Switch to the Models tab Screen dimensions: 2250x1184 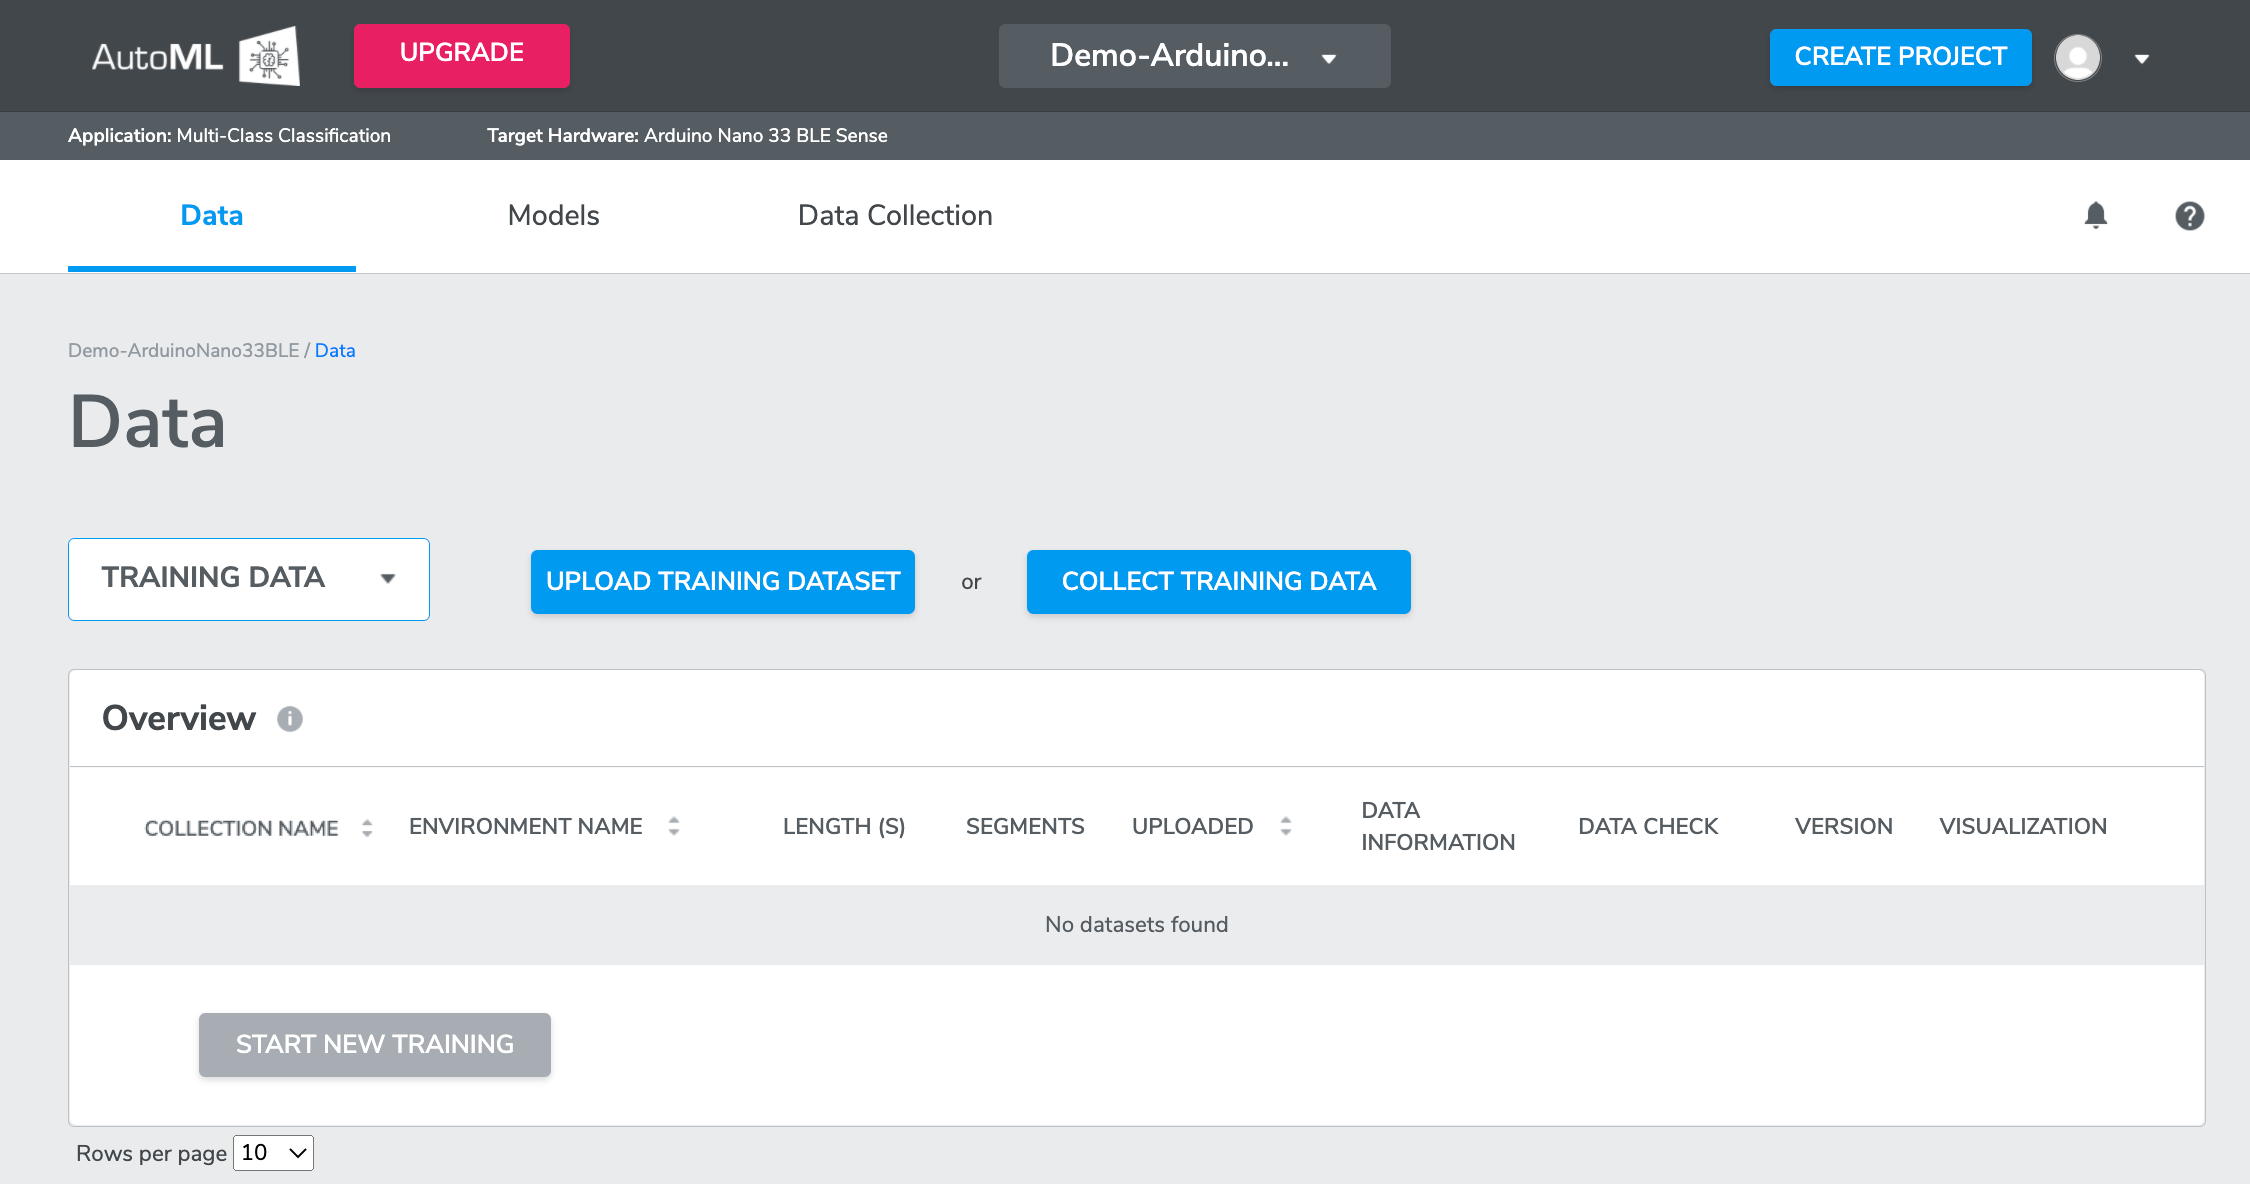pos(553,215)
